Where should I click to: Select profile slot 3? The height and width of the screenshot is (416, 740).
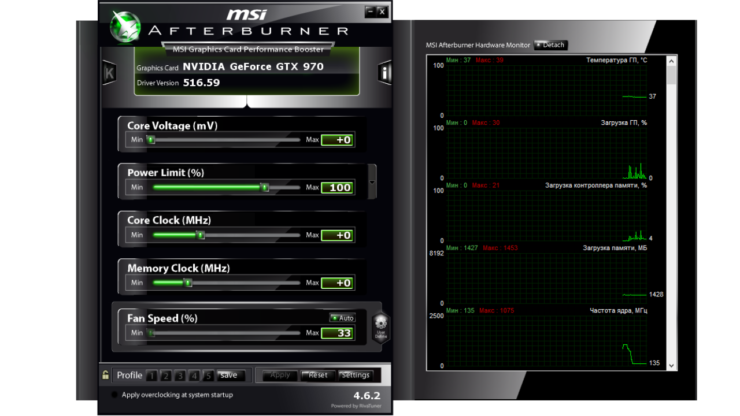pos(180,375)
